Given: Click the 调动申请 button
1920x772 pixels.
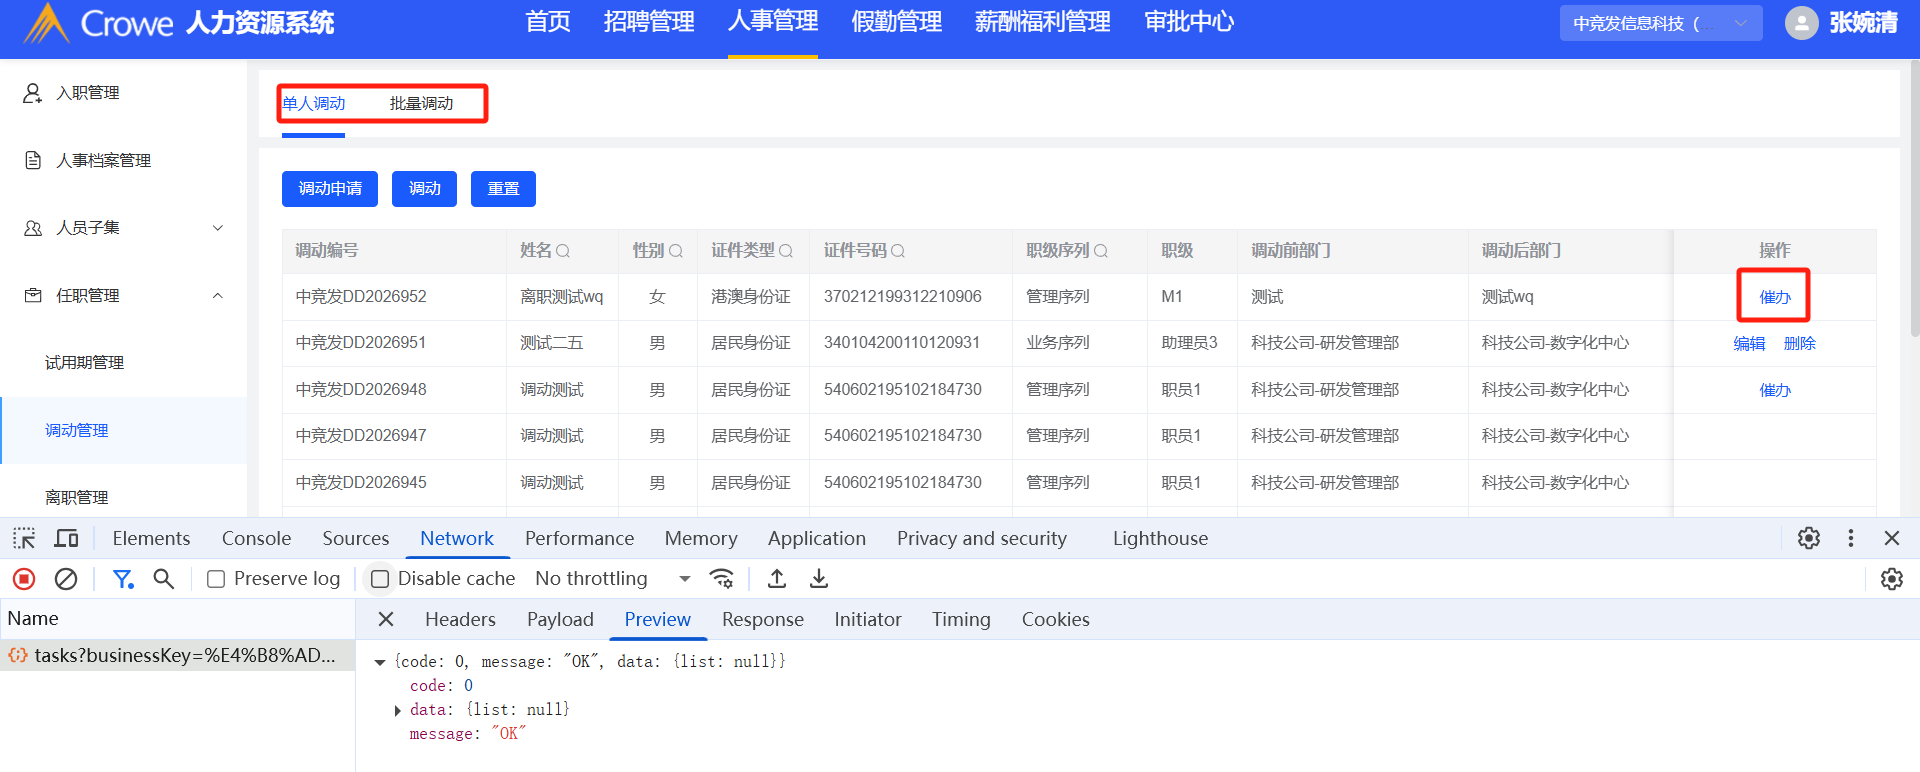Looking at the screenshot, I should [330, 189].
